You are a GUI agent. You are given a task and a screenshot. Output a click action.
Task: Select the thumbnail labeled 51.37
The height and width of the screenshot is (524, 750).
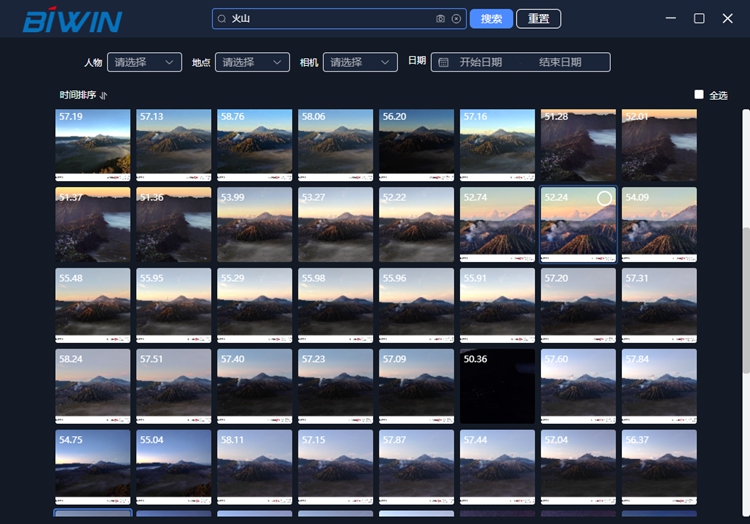tap(93, 224)
